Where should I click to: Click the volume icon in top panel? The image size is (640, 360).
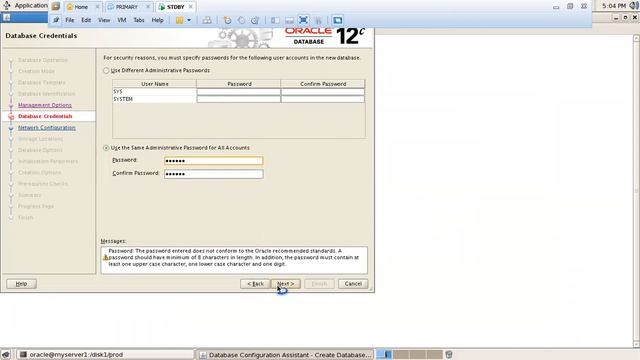(x=634, y=6)
